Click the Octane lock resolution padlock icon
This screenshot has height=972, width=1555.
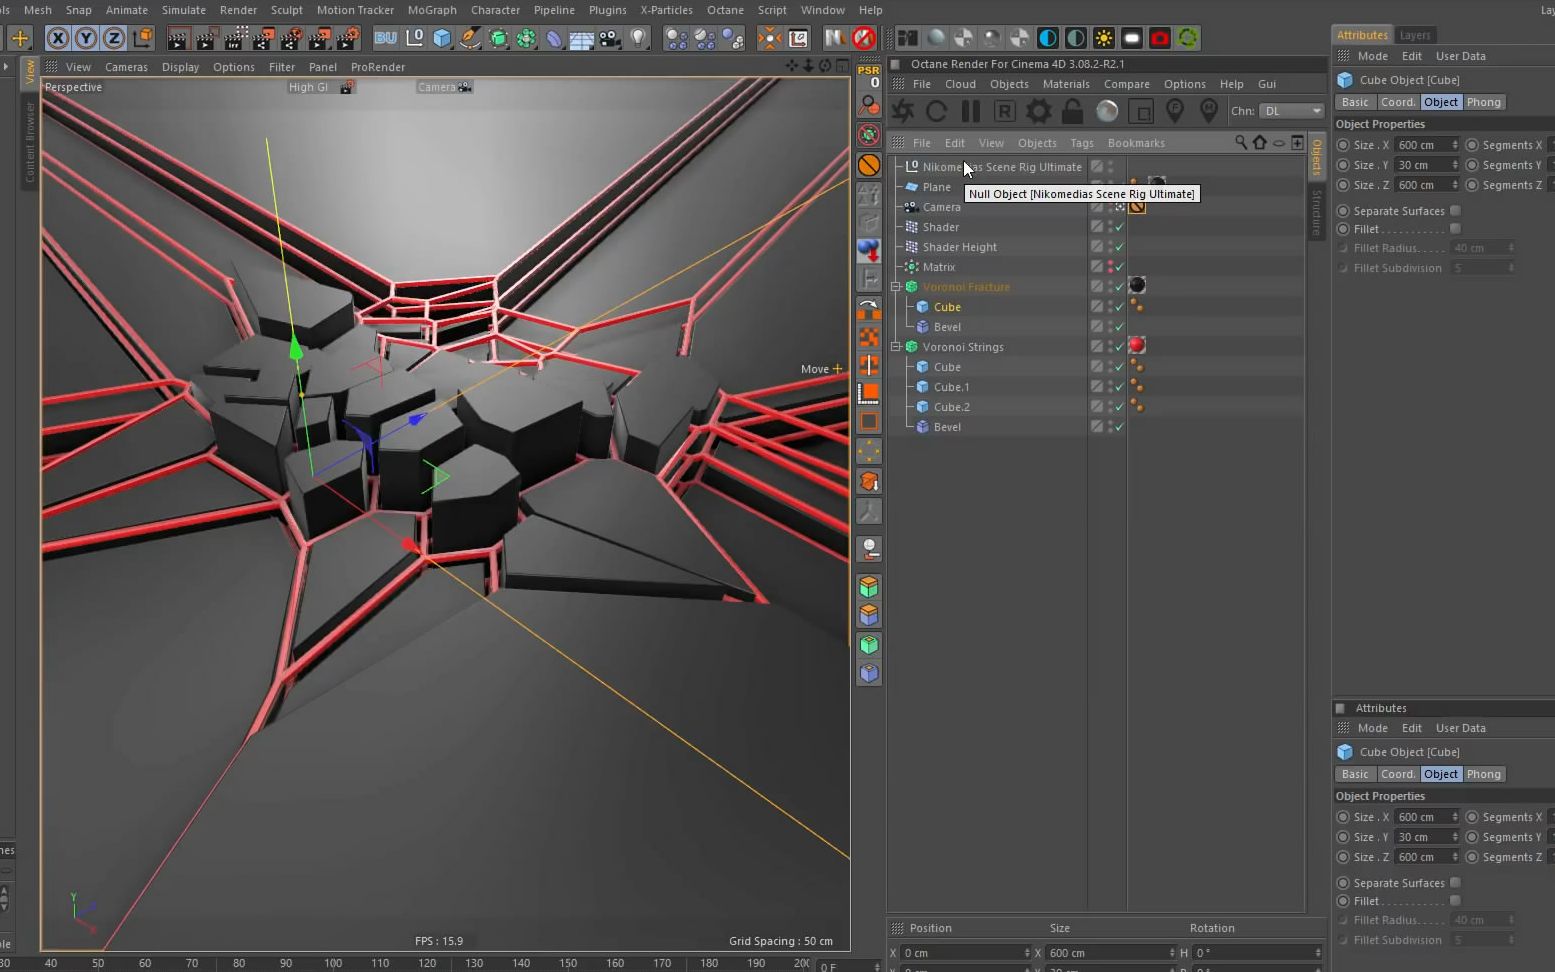(x=1072, y=111)
